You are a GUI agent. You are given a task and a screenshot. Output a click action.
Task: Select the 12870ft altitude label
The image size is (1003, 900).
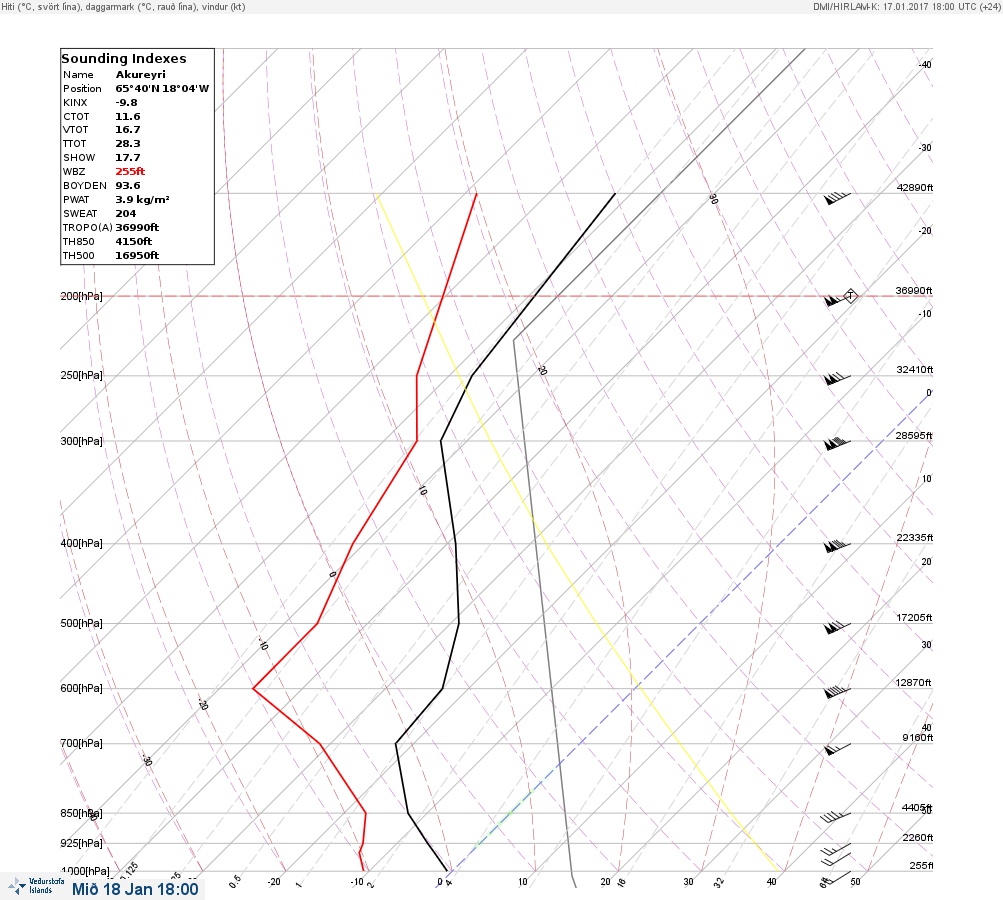913,683
